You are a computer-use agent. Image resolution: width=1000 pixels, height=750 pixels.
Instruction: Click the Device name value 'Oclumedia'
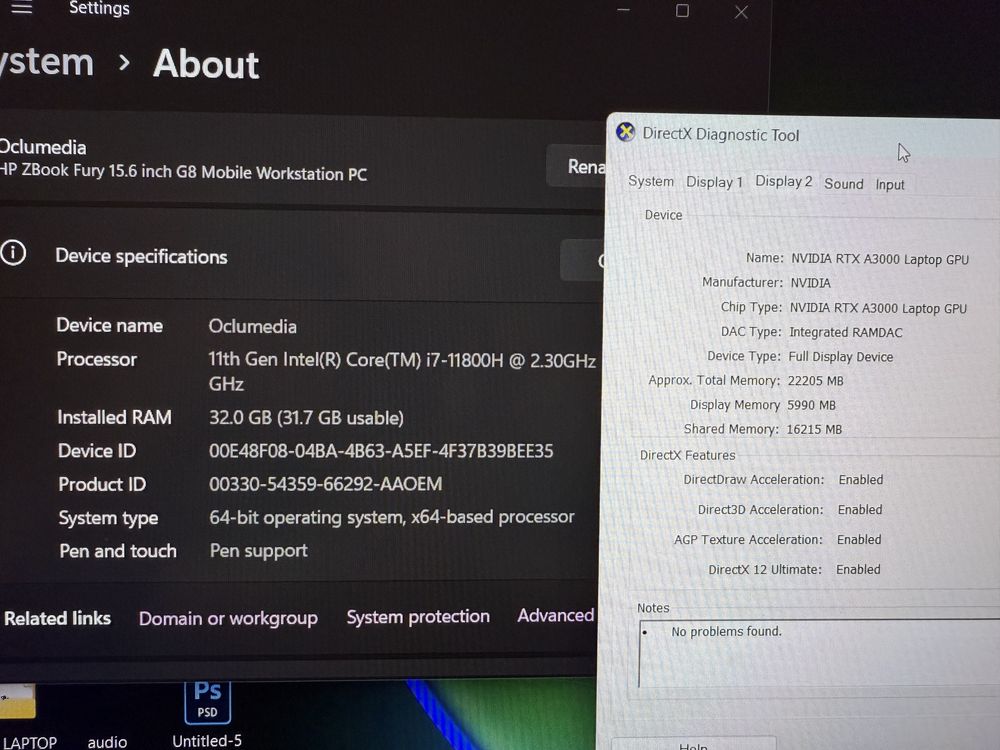(x=253, y=327)
